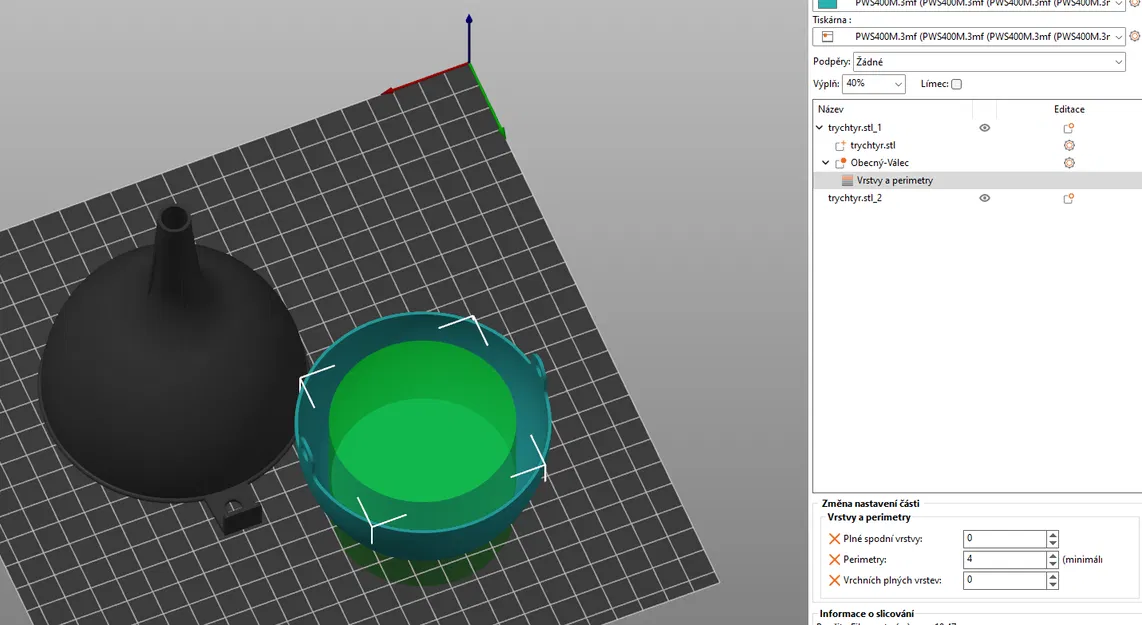Select Vrstvy a perimetry tree item
This screenshot has height=625, width=1142.
[894, 181]
